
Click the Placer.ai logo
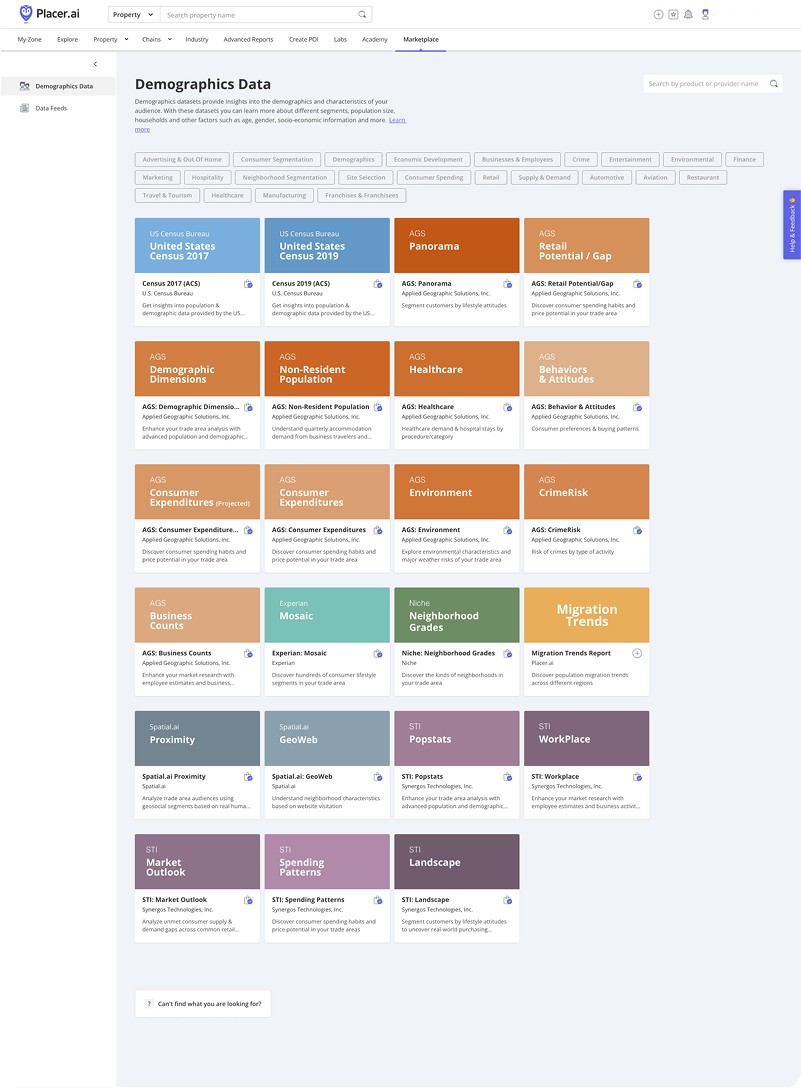(x=47, y=14)
